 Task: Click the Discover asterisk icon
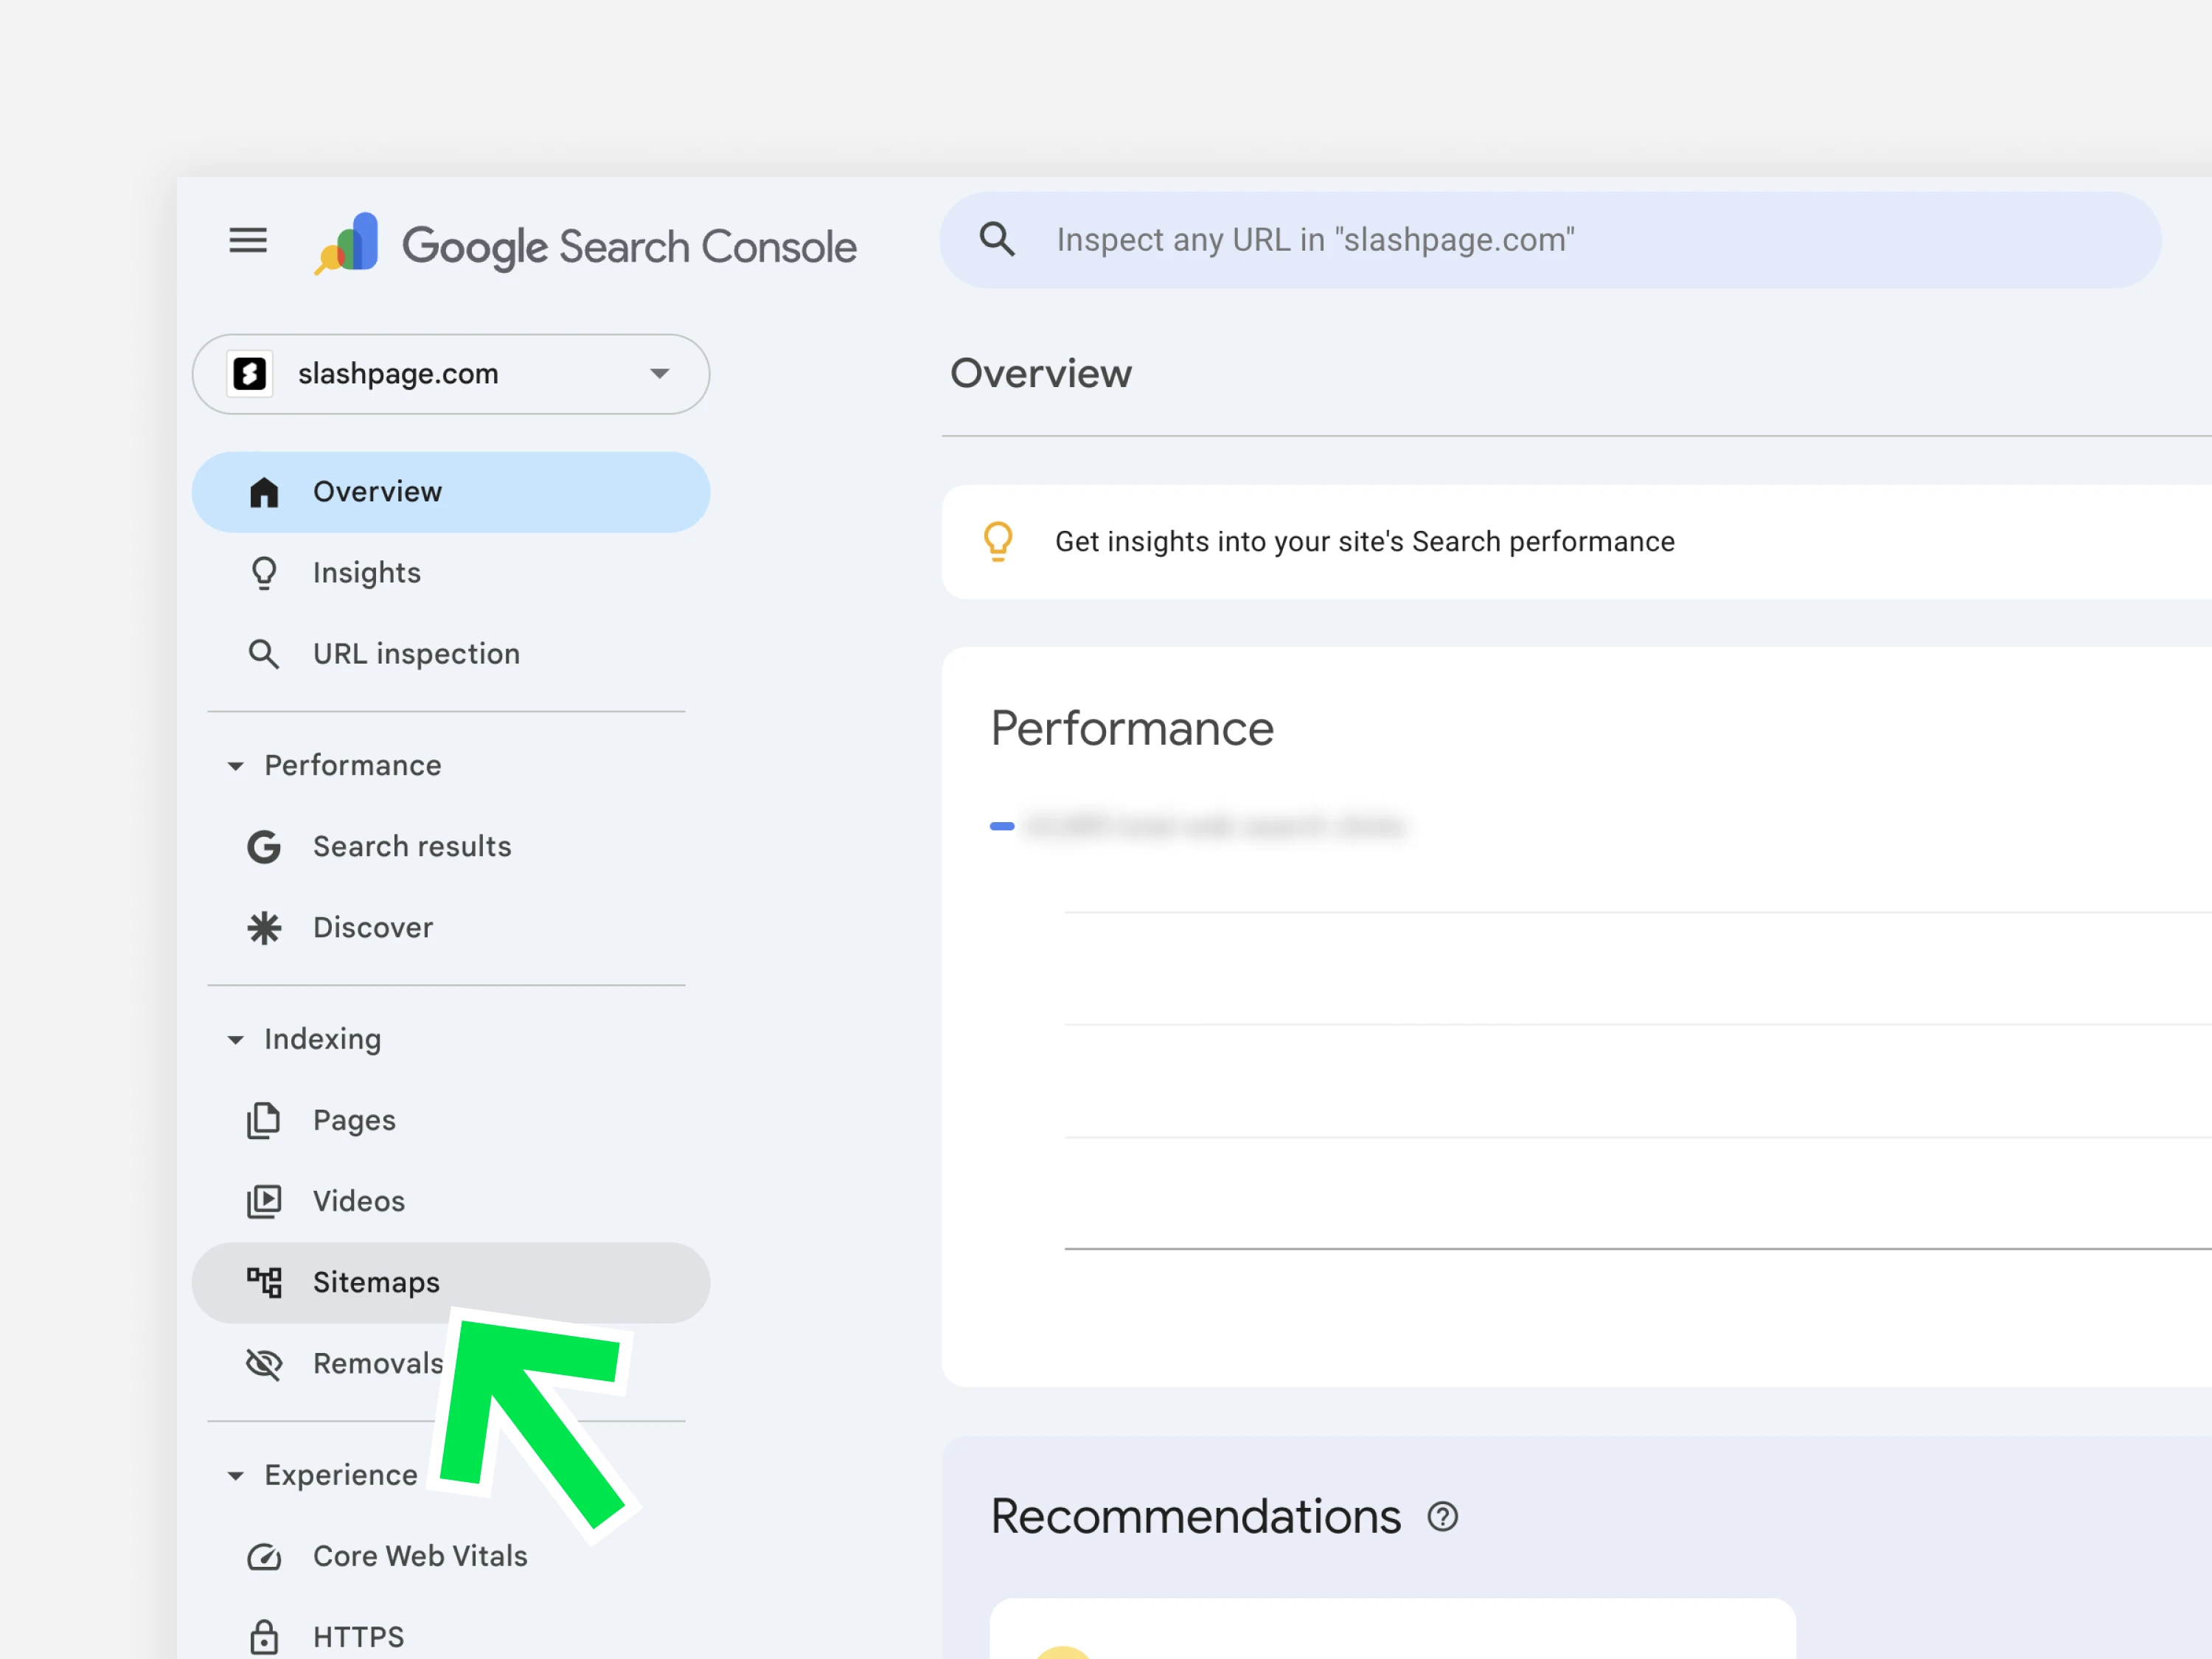pyautogui.click(x=264, y=928)
